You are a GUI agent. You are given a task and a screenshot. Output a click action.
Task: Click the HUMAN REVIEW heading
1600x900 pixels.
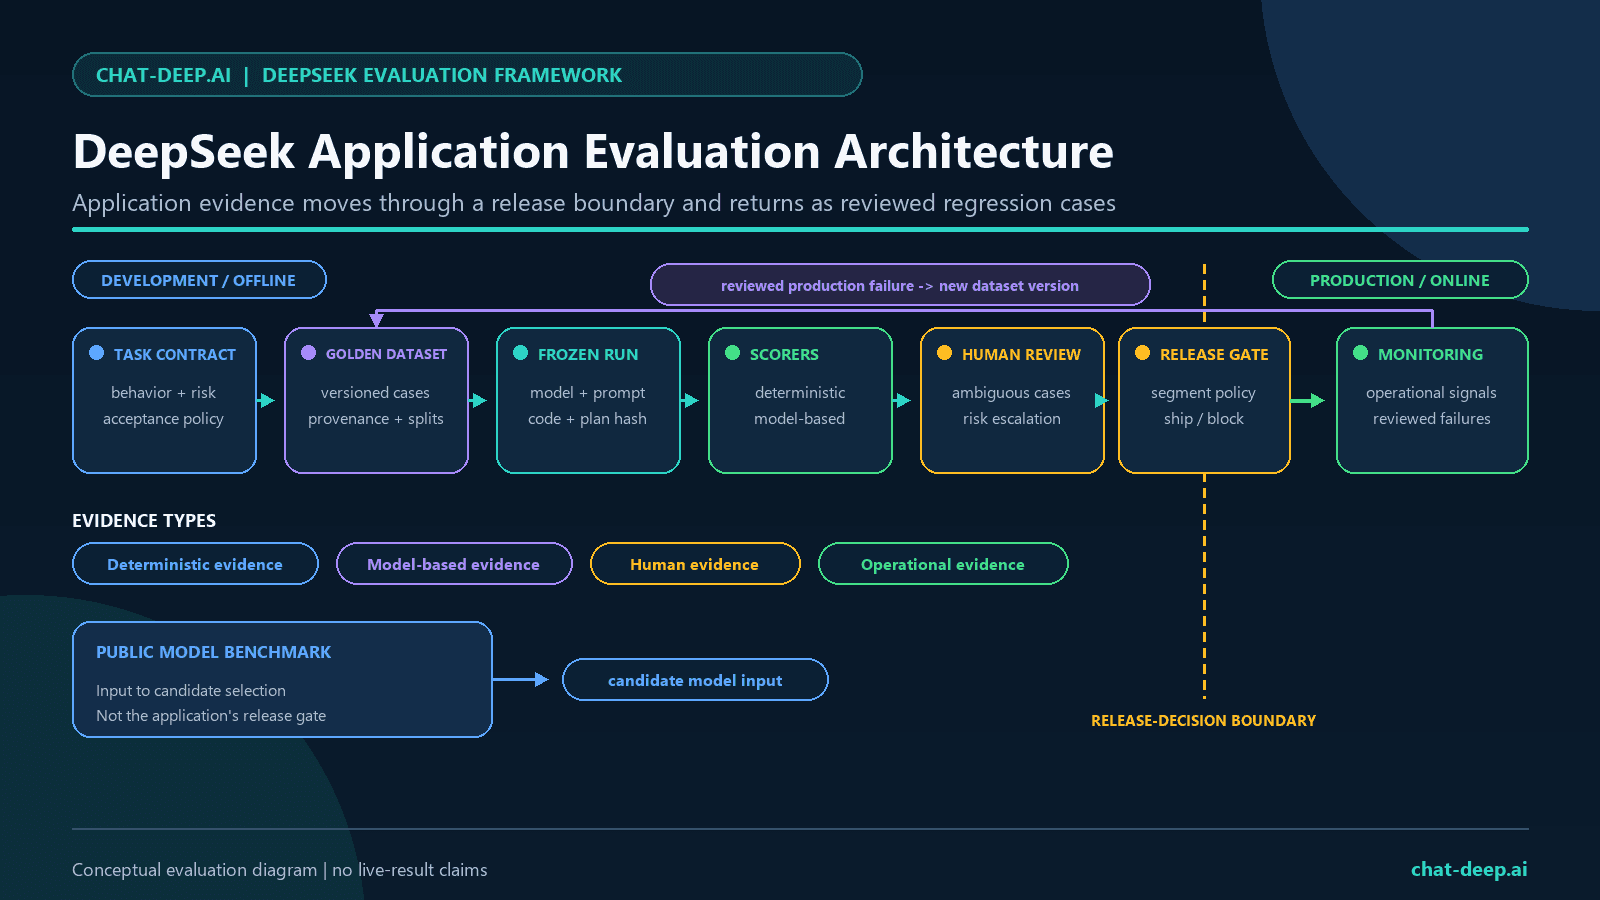pyautogui.click(x=1021, y=354)
